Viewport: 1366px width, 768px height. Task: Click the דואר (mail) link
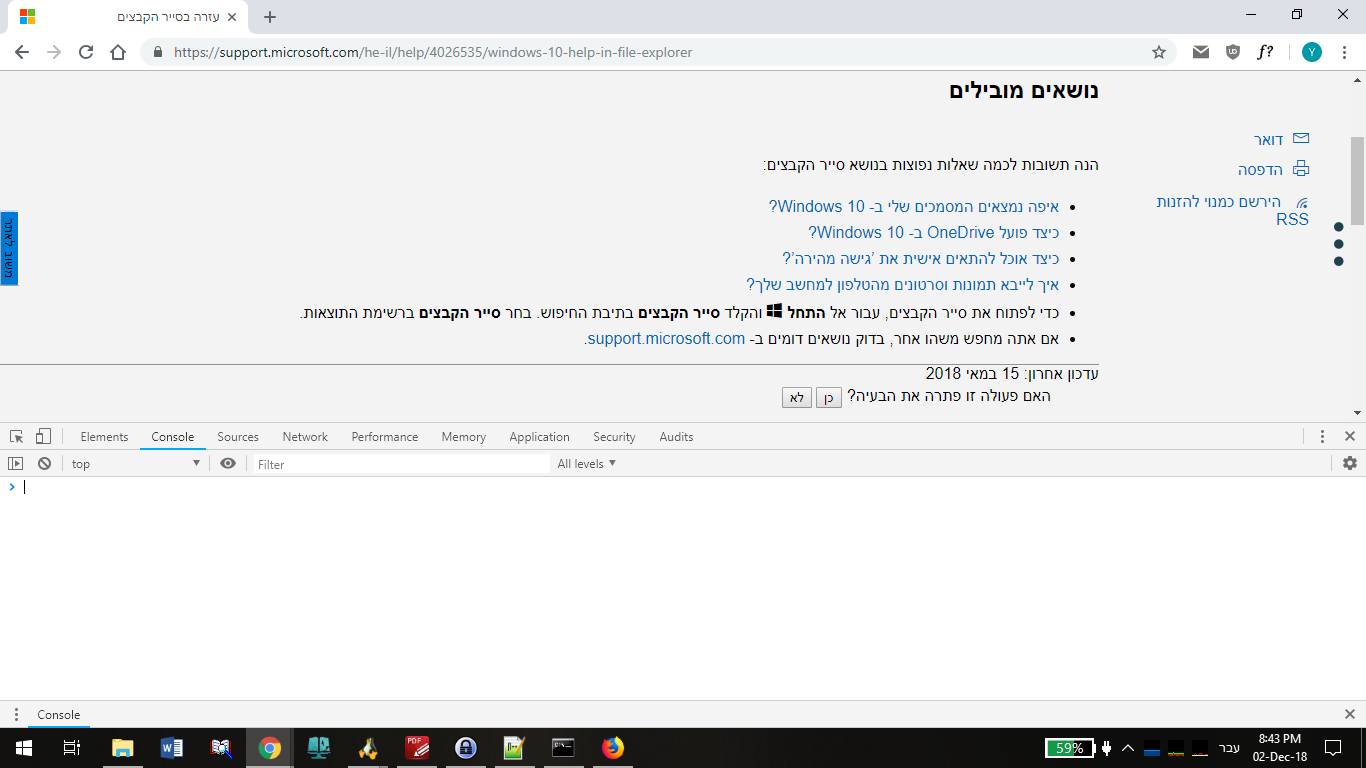point(1268,140)
